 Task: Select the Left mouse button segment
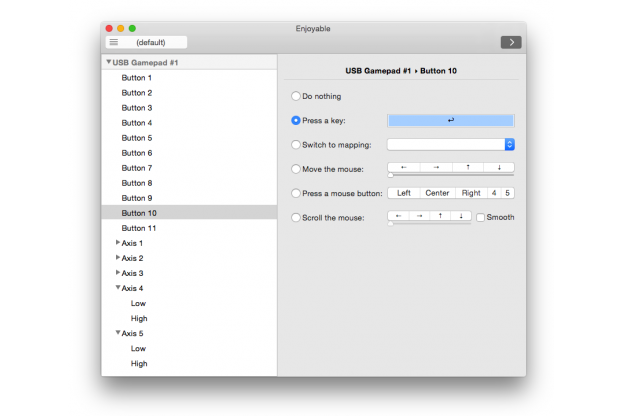[x=404, y=193]
